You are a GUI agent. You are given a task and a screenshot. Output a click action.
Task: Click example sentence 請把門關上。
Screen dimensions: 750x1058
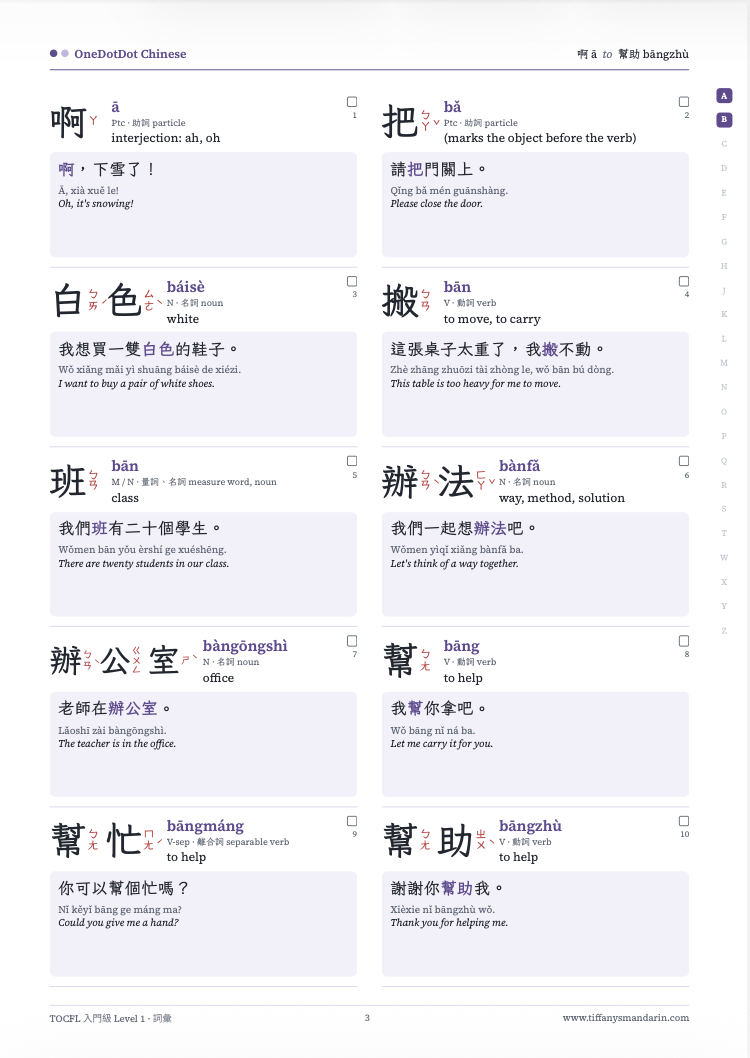438,169
